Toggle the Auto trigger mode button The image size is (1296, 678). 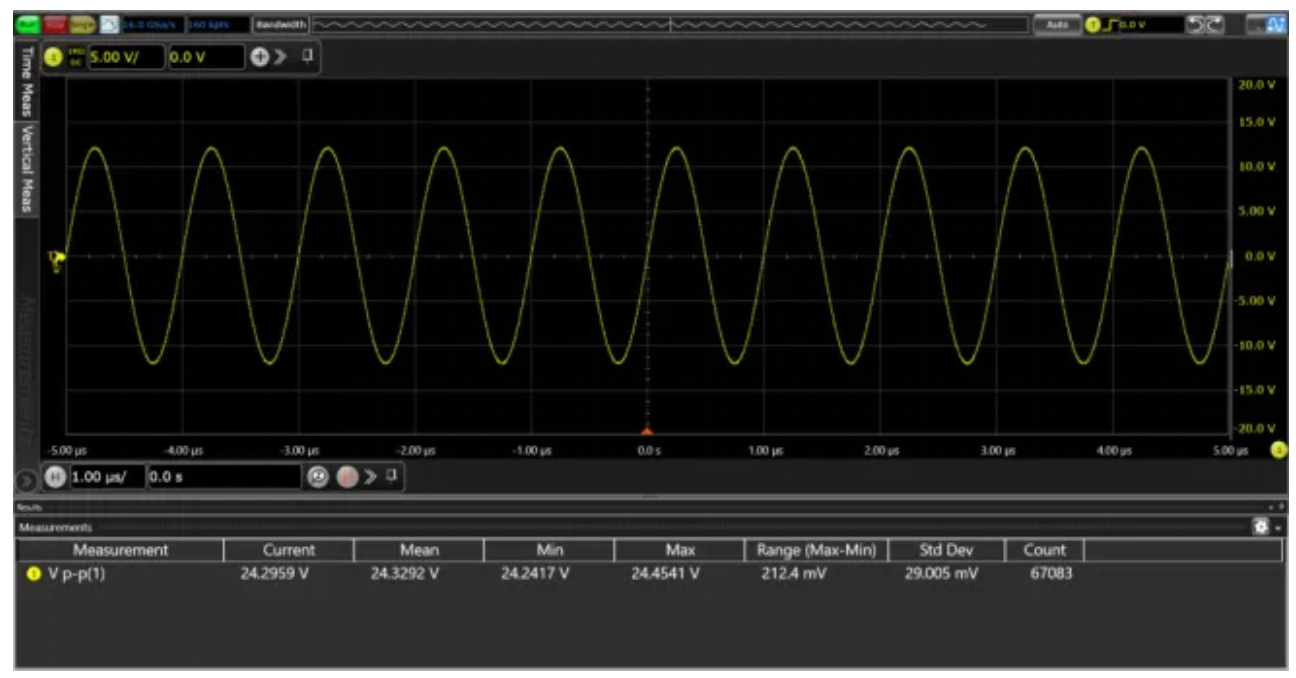[1057, 23]
